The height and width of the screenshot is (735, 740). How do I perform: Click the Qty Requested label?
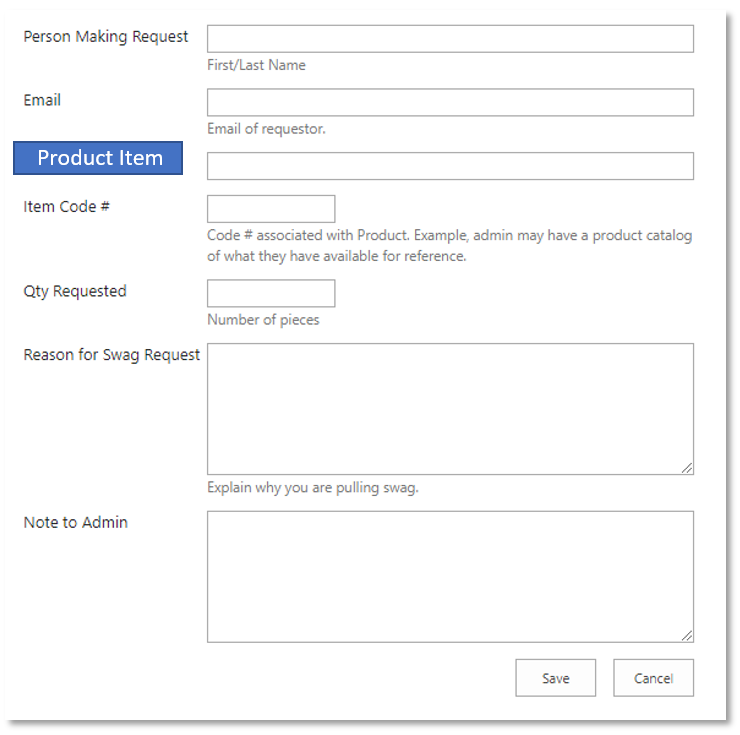coord(75,291)
